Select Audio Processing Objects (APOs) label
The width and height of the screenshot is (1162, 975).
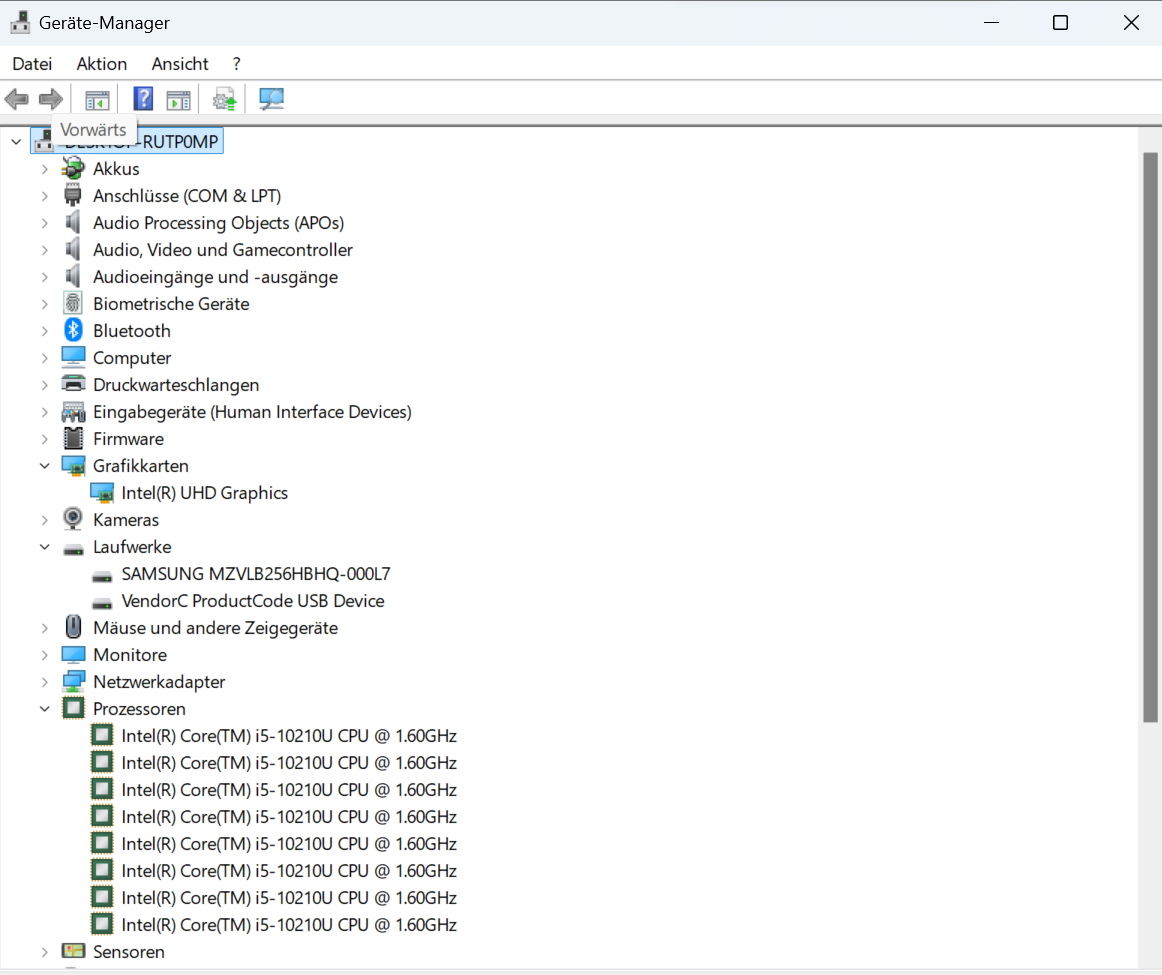[x=219, y=223]
